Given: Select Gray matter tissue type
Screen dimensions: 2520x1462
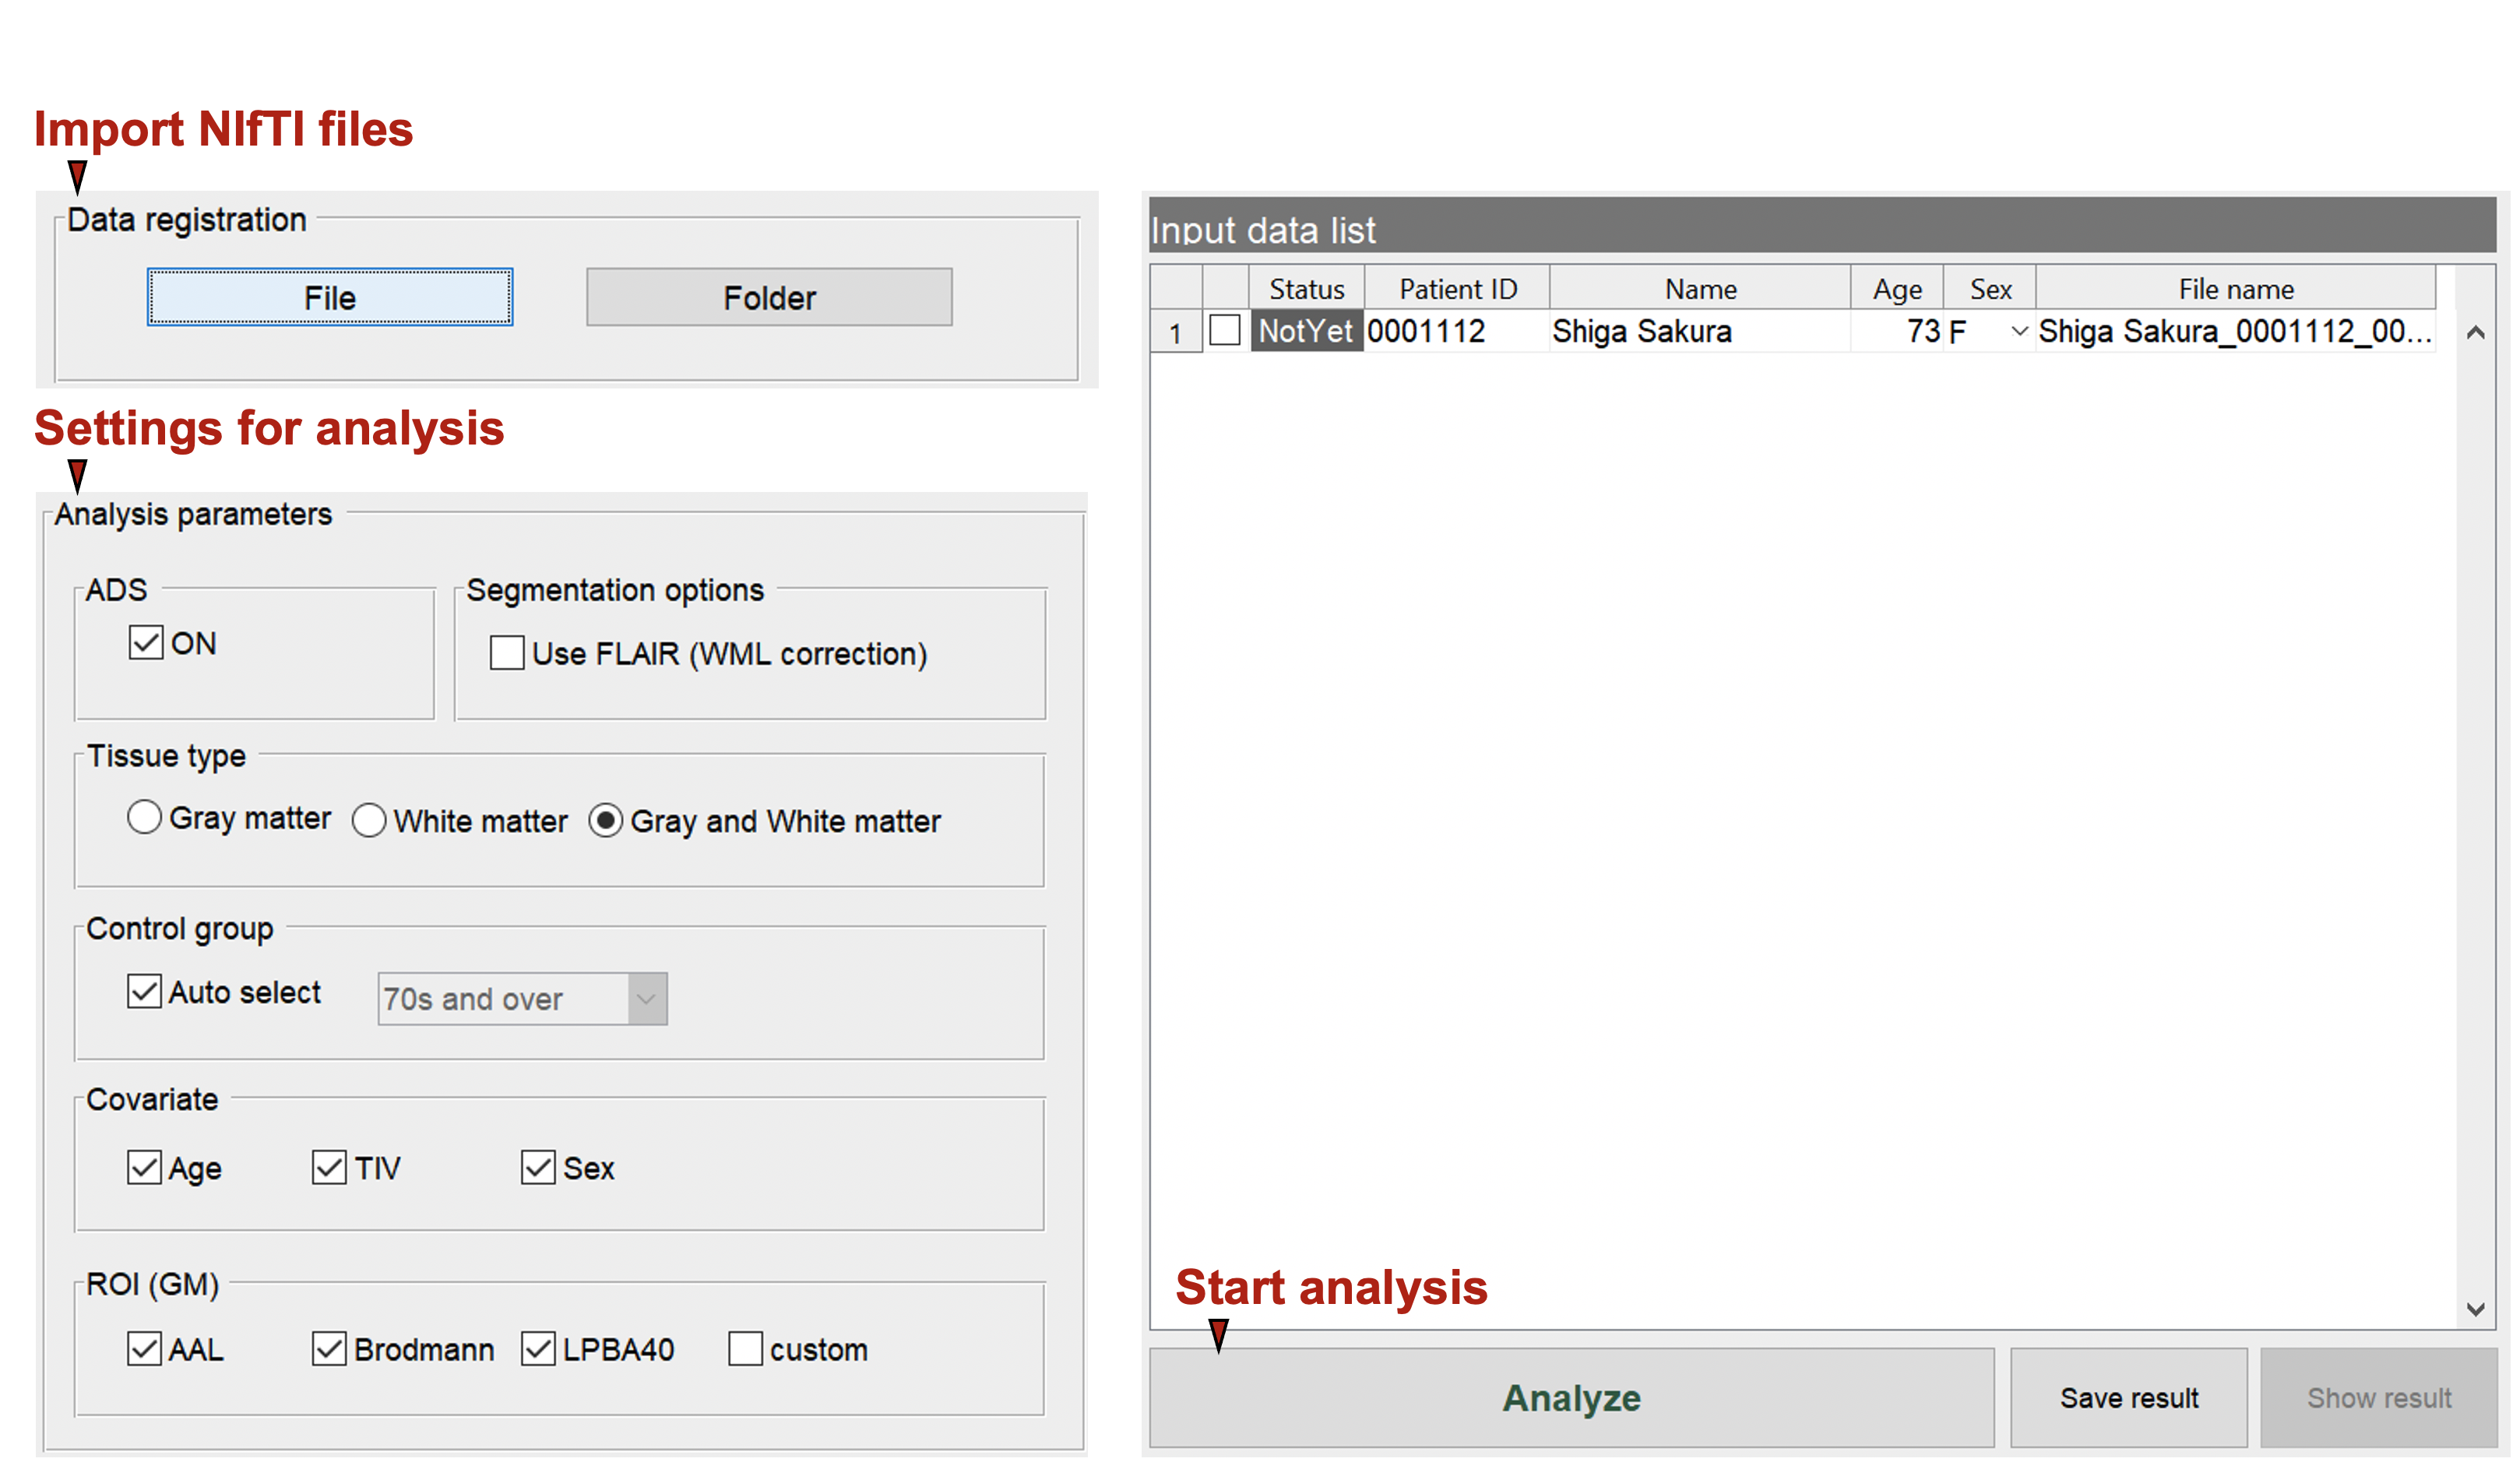Looking at the screenshot, I should click(144, 817).
